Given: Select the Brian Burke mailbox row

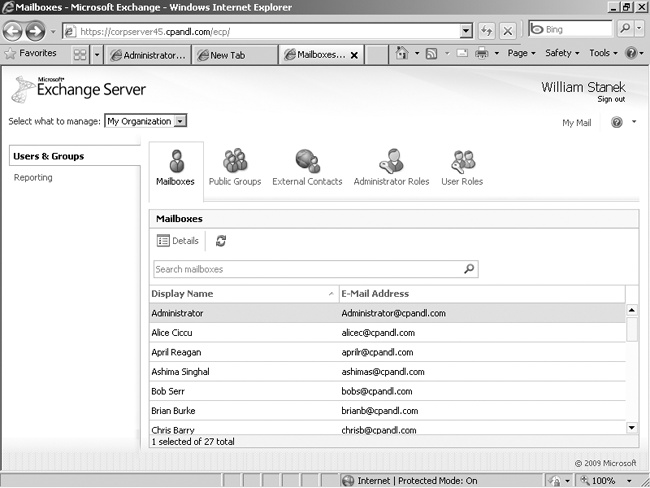Looking at the screenshot, I should [387, 410].
